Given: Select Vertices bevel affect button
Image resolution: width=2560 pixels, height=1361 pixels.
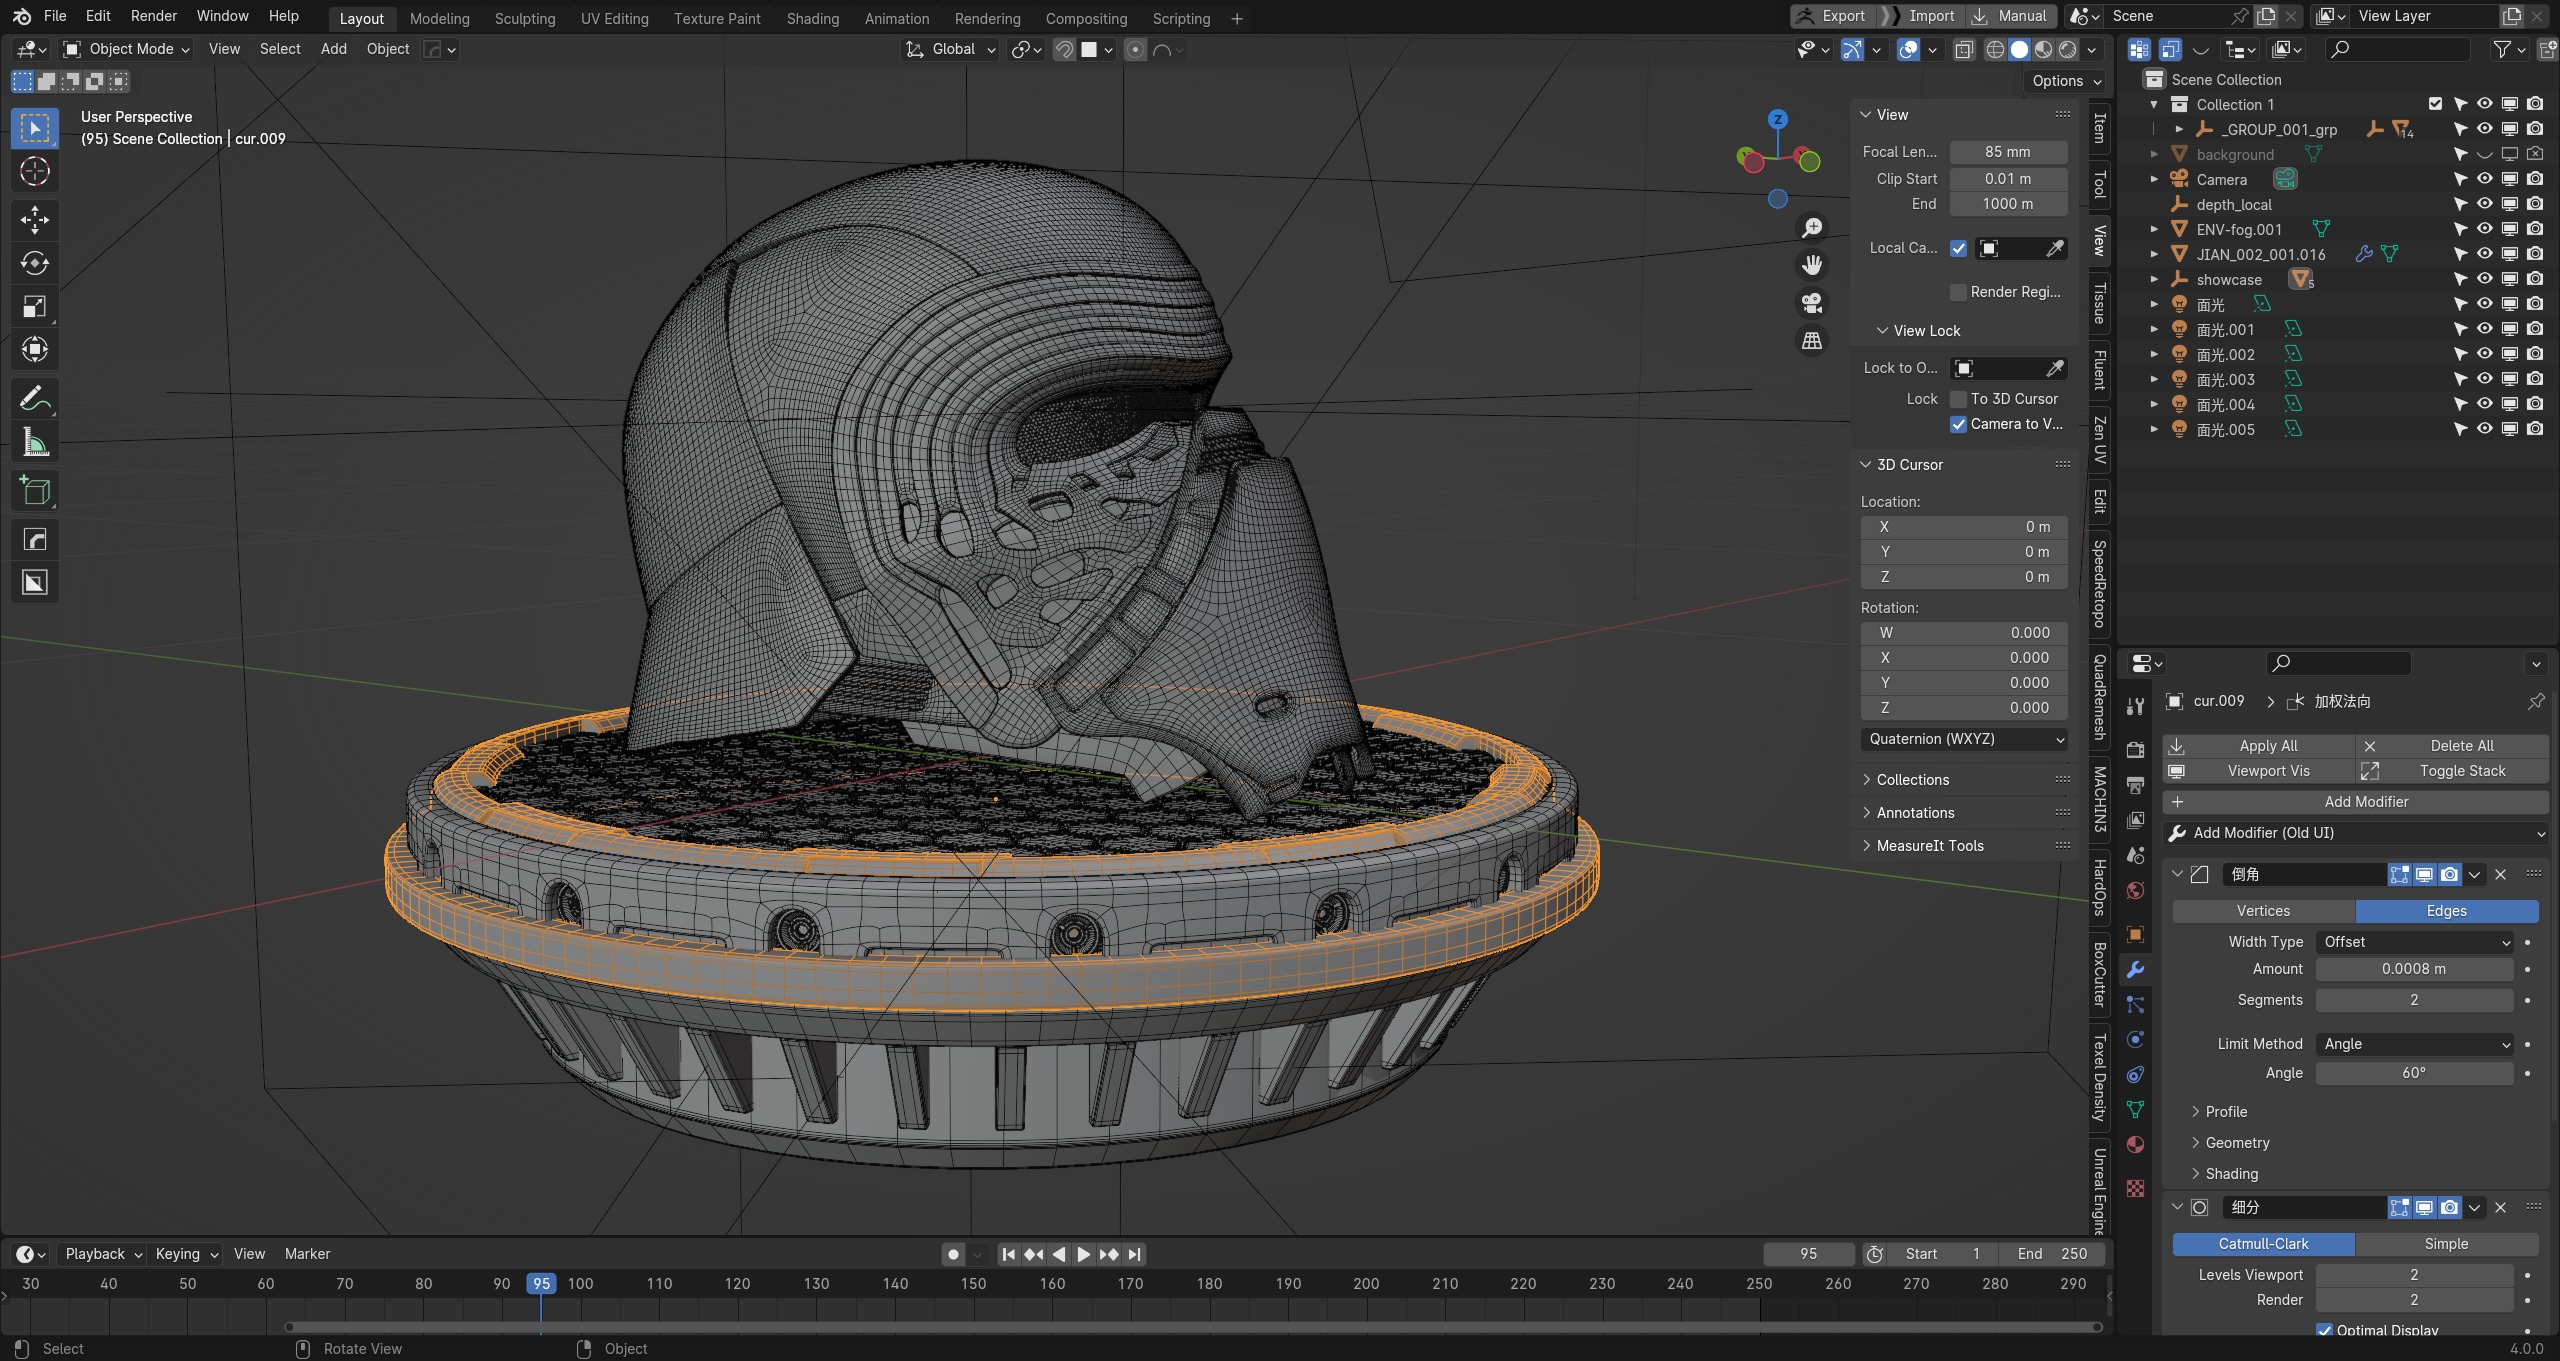Looking at the screenshot, I should 2263,911.
